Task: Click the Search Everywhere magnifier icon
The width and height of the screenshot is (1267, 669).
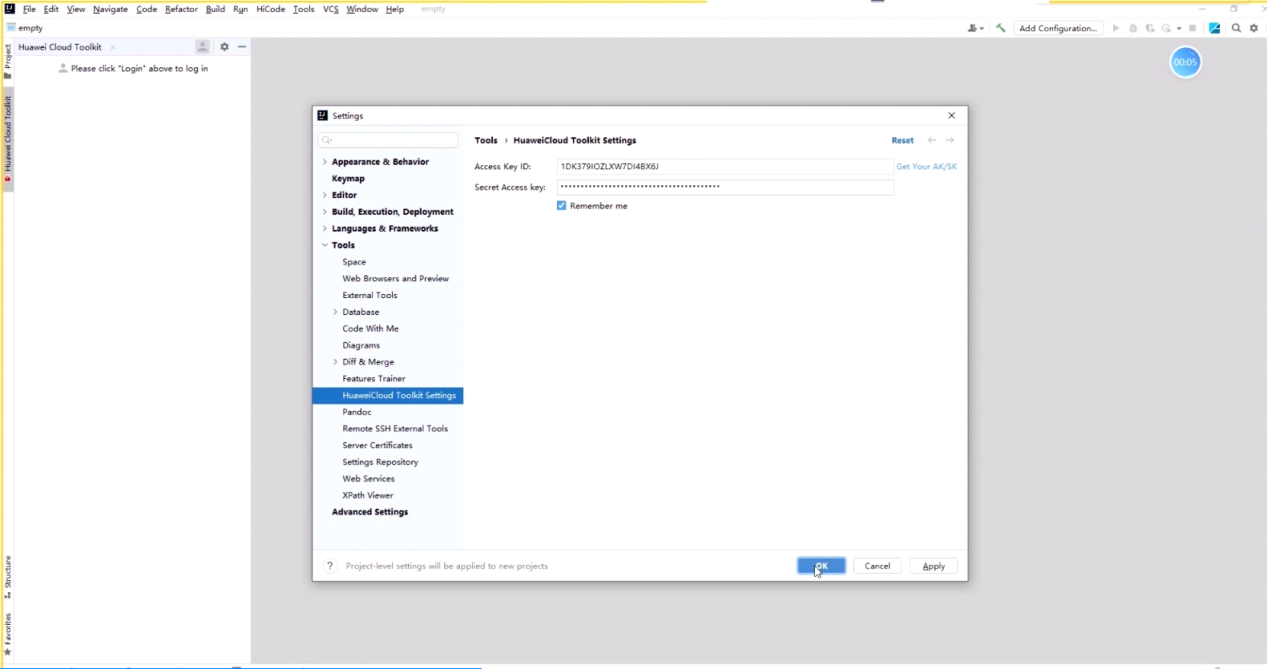Action: click(x=1236, y=28)
